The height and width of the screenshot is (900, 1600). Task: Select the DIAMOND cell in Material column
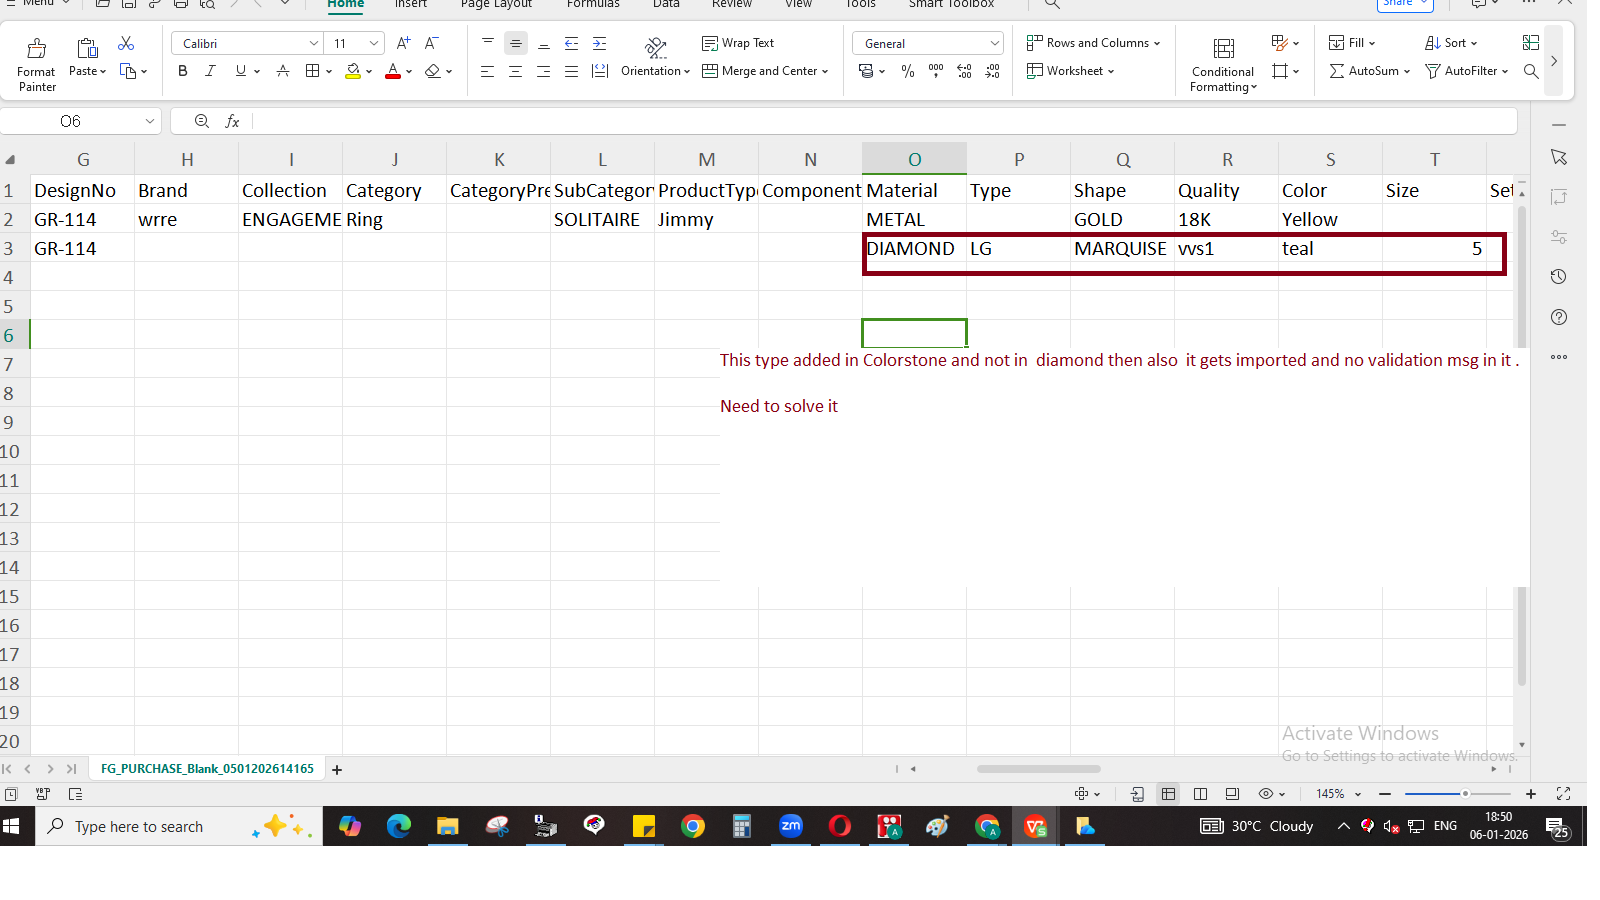(912, 249)
